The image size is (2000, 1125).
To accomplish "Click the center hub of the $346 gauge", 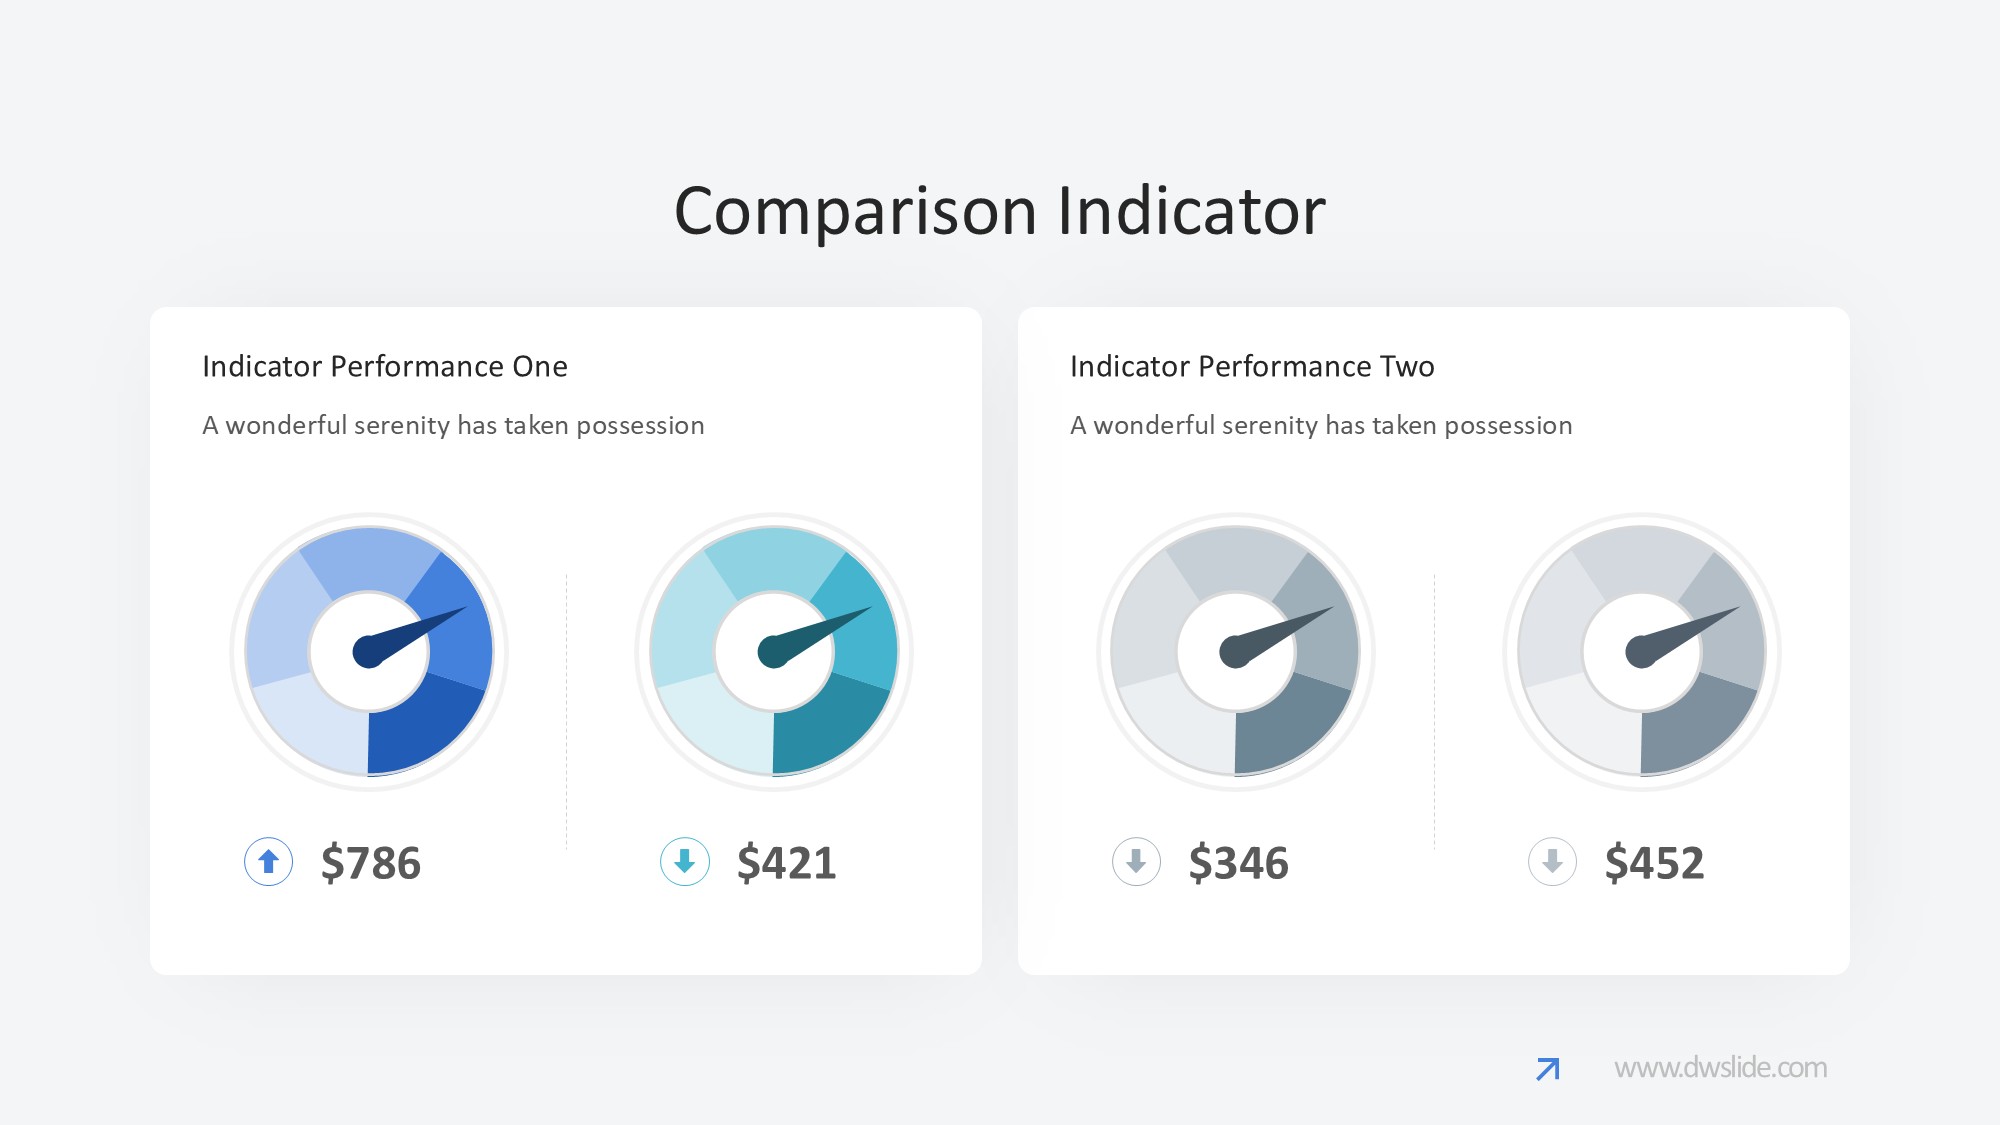I will click(1236, 652).
